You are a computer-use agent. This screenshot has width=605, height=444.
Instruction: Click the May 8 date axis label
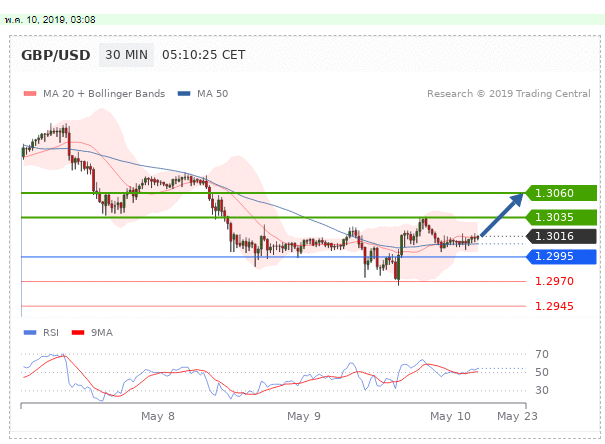158,416
